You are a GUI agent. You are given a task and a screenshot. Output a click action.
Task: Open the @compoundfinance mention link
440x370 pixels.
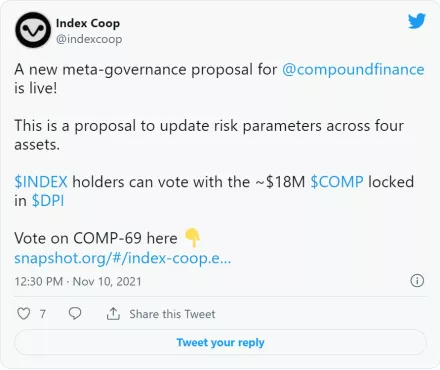pyautogui.click(x=353, y=70)
